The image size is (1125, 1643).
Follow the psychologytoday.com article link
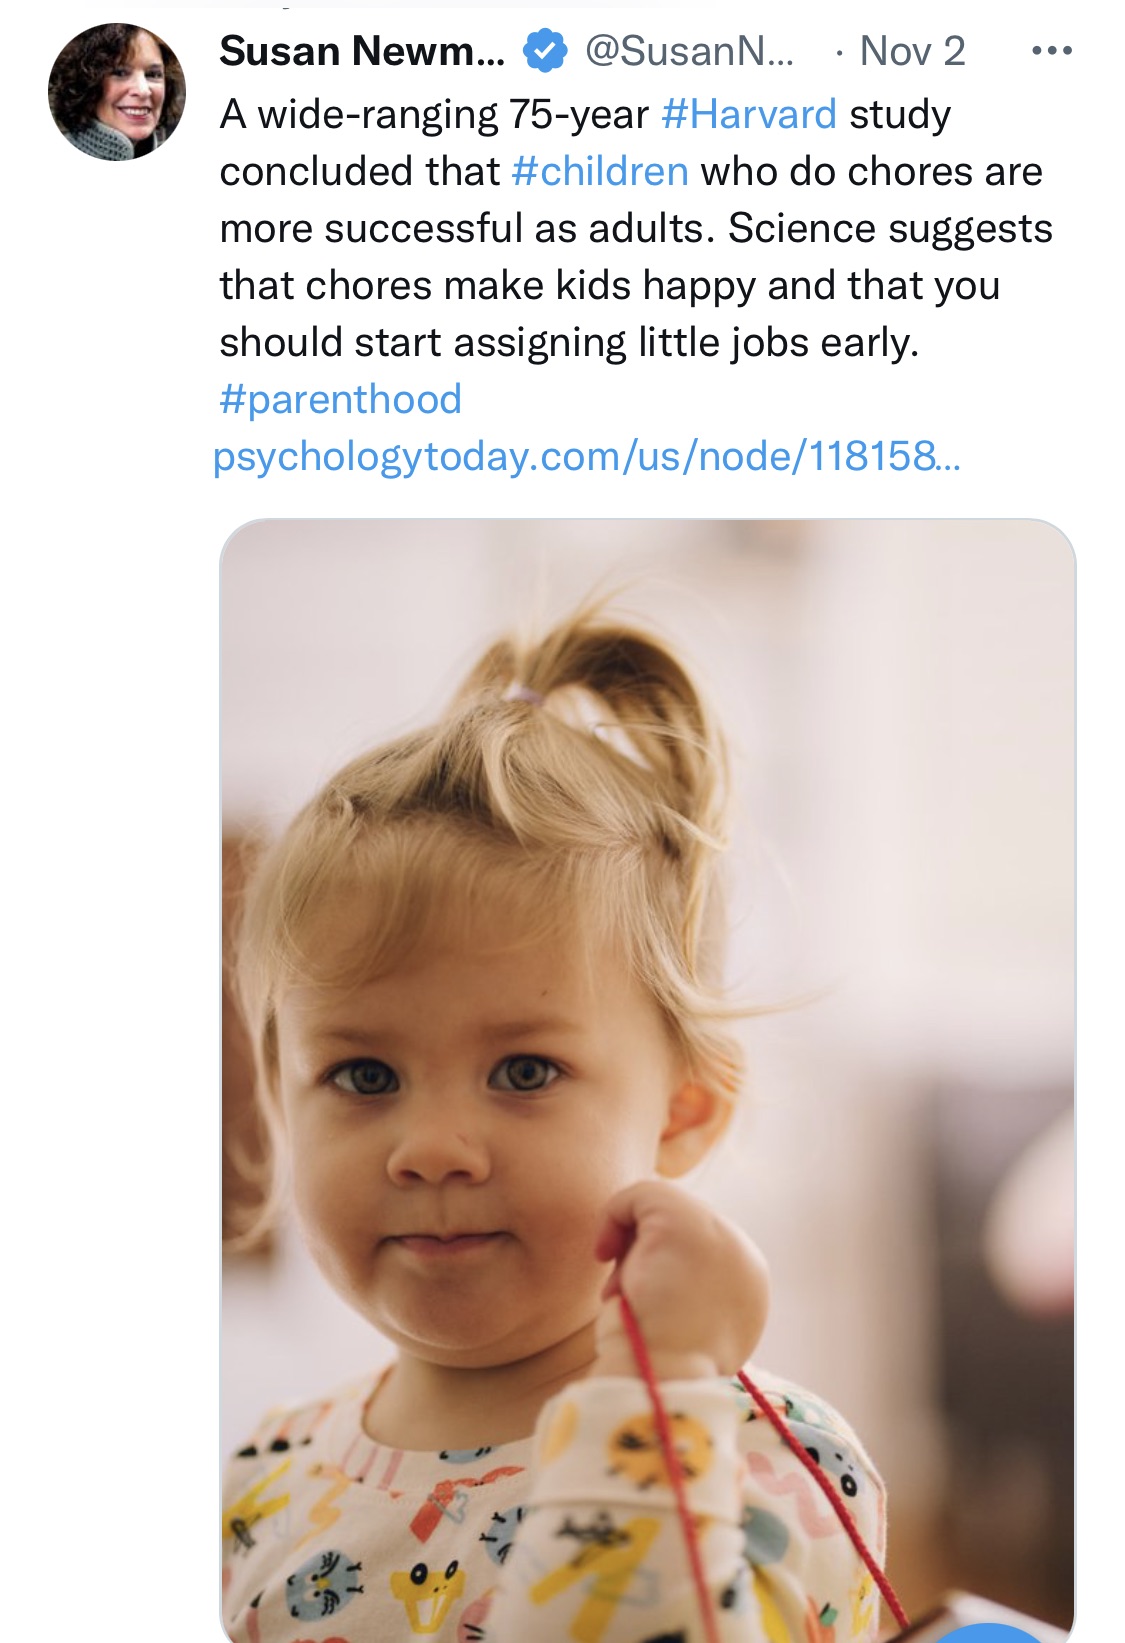coord(586,457)
